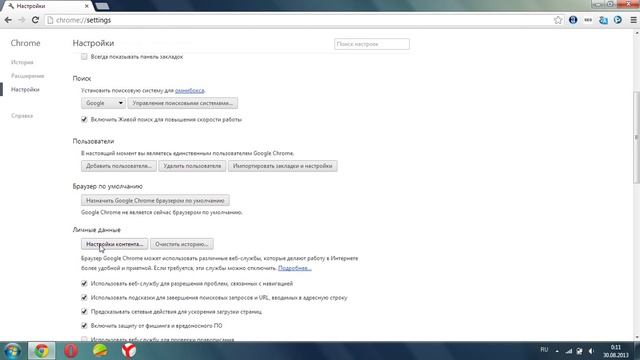Viewport: 640px width, 360px height.
Task: Click the blue circular extension icon left of the Chrome menu
Action: tap(618, 20)
